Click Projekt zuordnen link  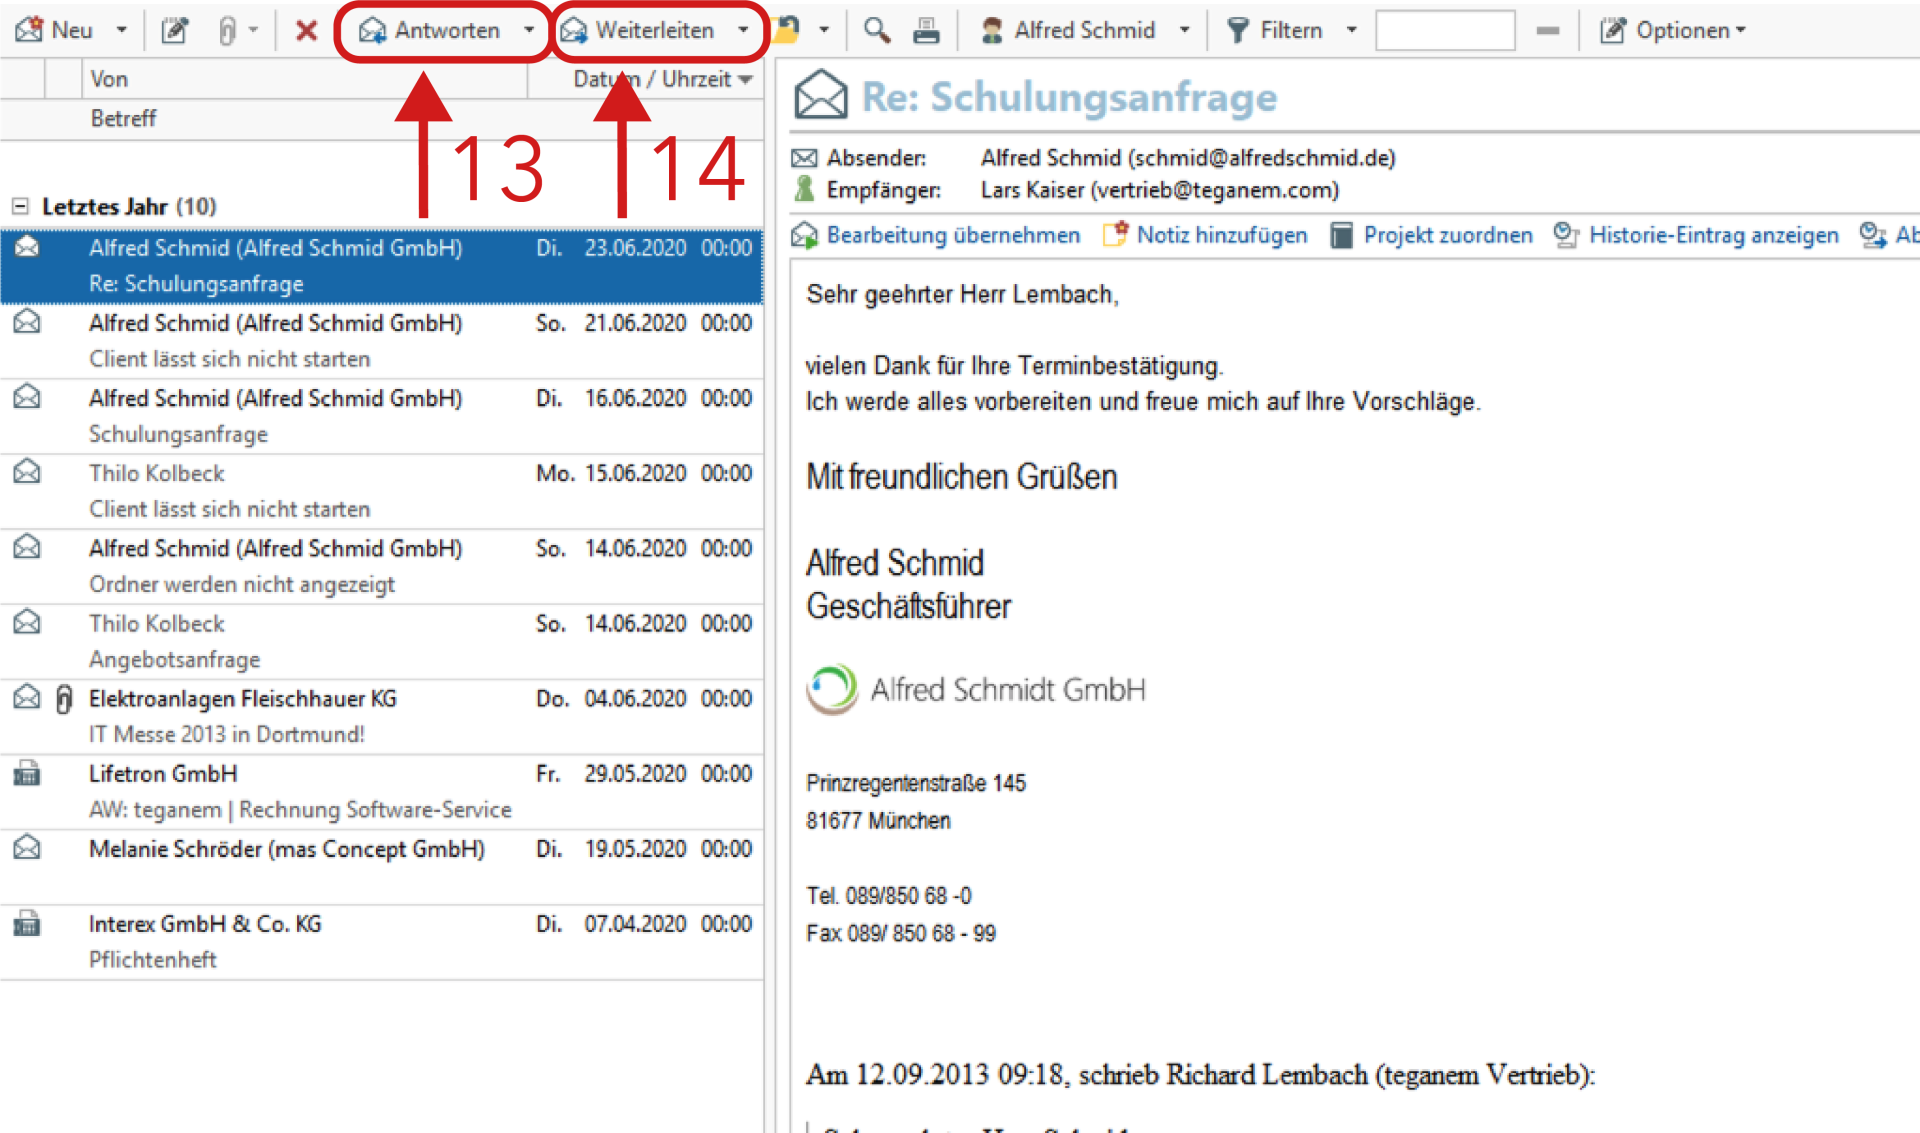pos(1447,235)
